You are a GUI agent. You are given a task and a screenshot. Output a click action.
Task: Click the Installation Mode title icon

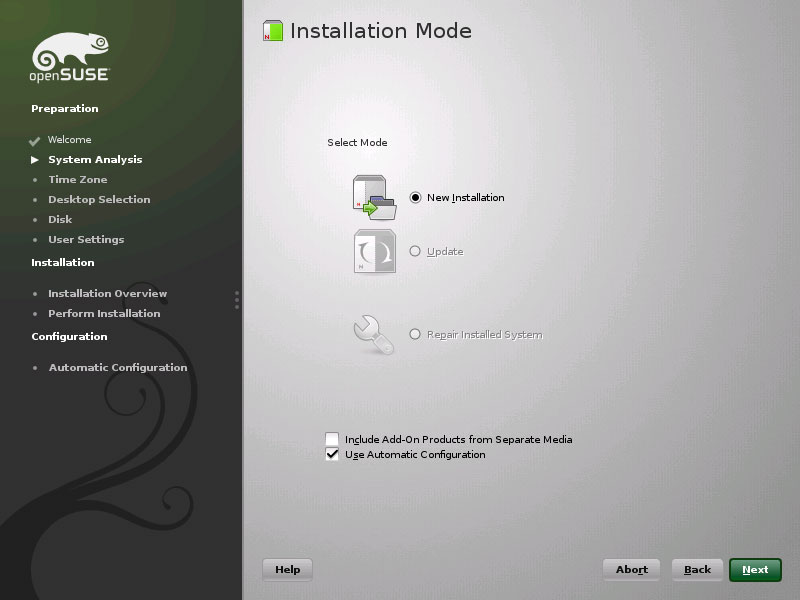pos(273,31)
